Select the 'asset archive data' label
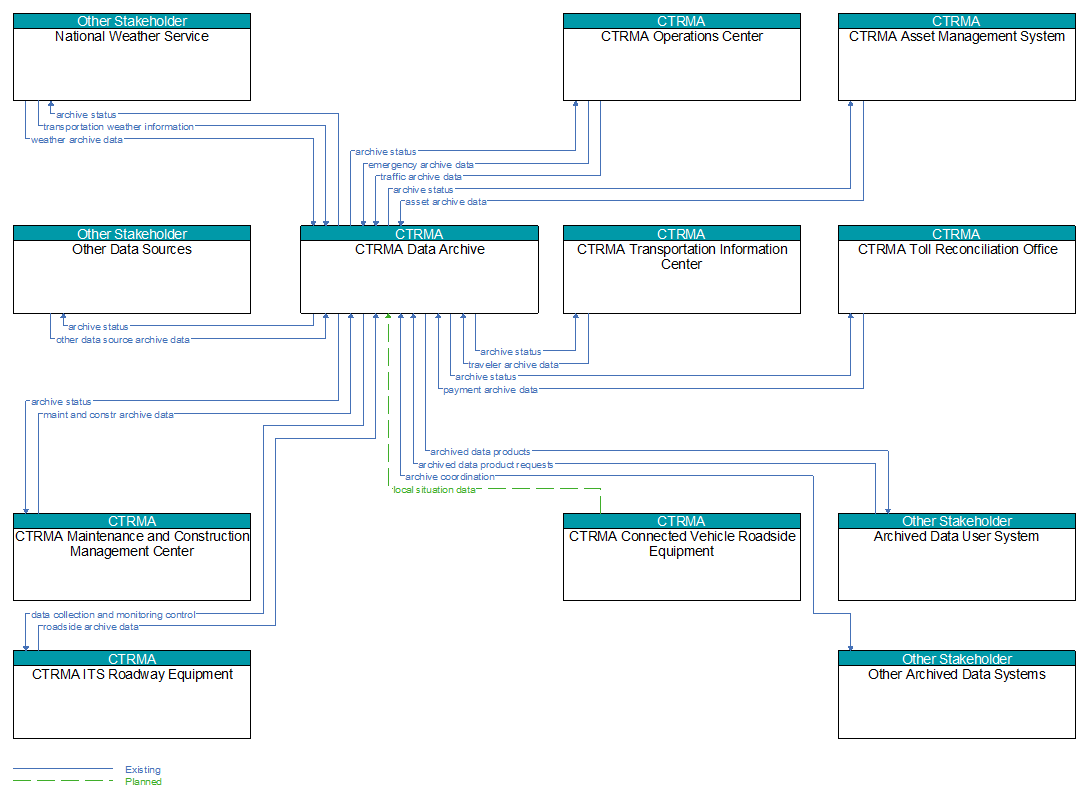The width and height of the screenshot is (1086, 800). click(x=445, y=202)
